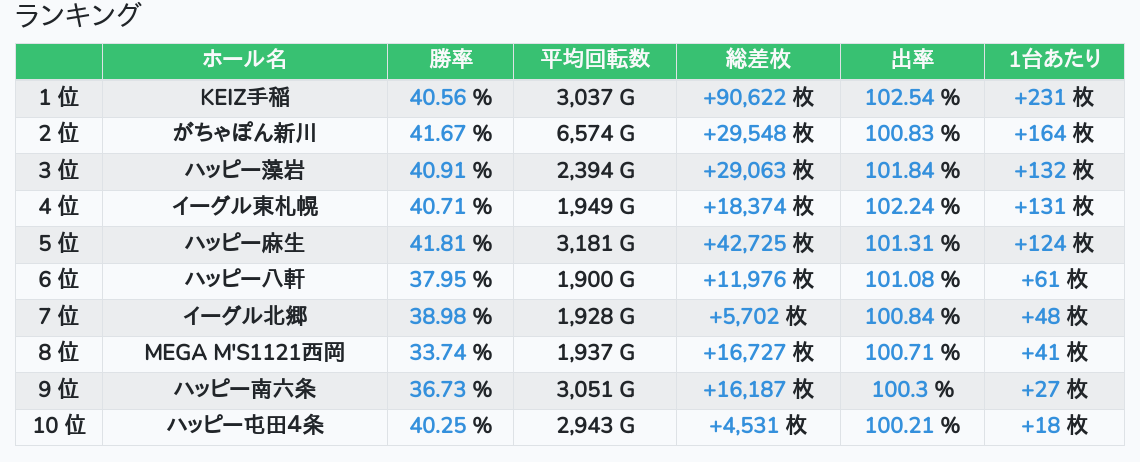Open the KEIZ手稲 hall entry
The image size is (1140, 462).
(x=245, y=97)
